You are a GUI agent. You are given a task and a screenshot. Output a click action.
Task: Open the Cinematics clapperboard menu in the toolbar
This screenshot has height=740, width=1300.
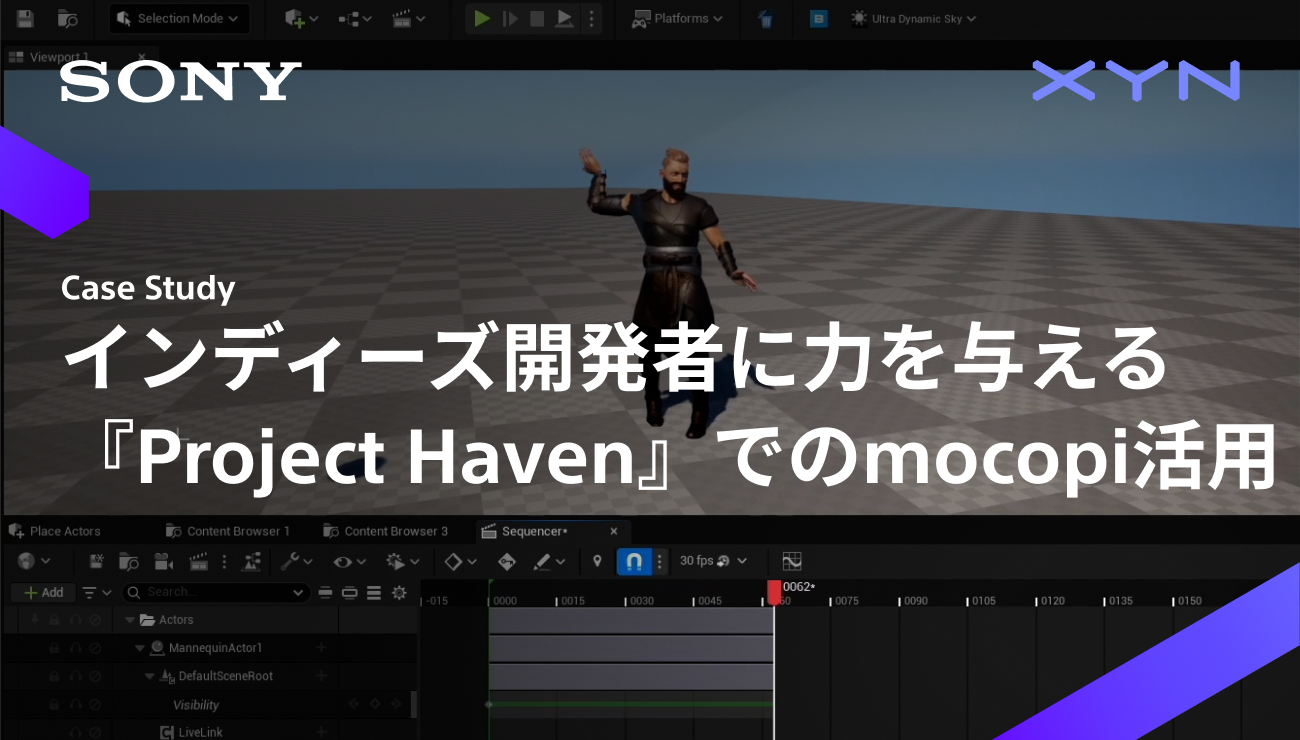pyautogui.click(x=408, y=18)
